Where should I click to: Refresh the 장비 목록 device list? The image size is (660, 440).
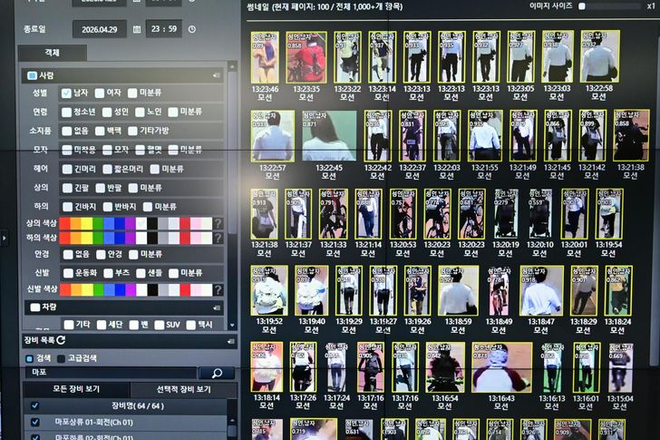(x=61, y=340)
